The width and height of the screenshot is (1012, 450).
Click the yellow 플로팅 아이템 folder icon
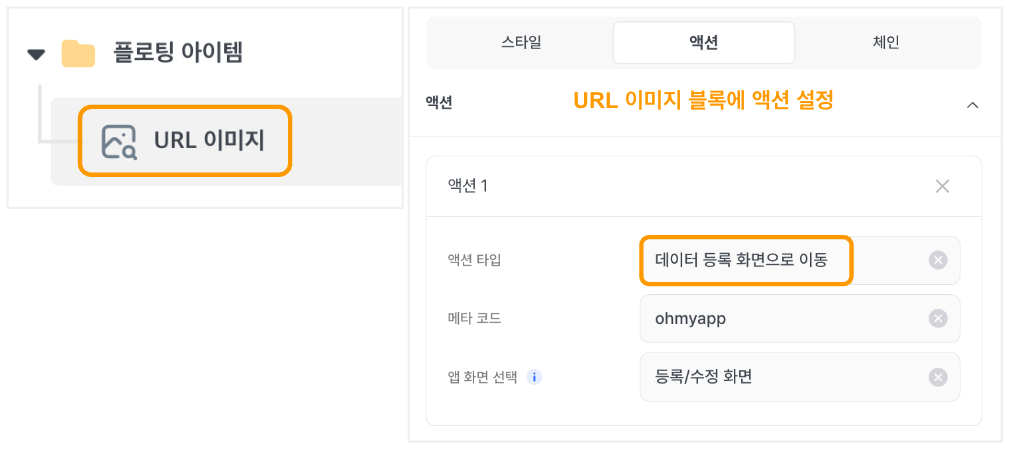point(78,54)
